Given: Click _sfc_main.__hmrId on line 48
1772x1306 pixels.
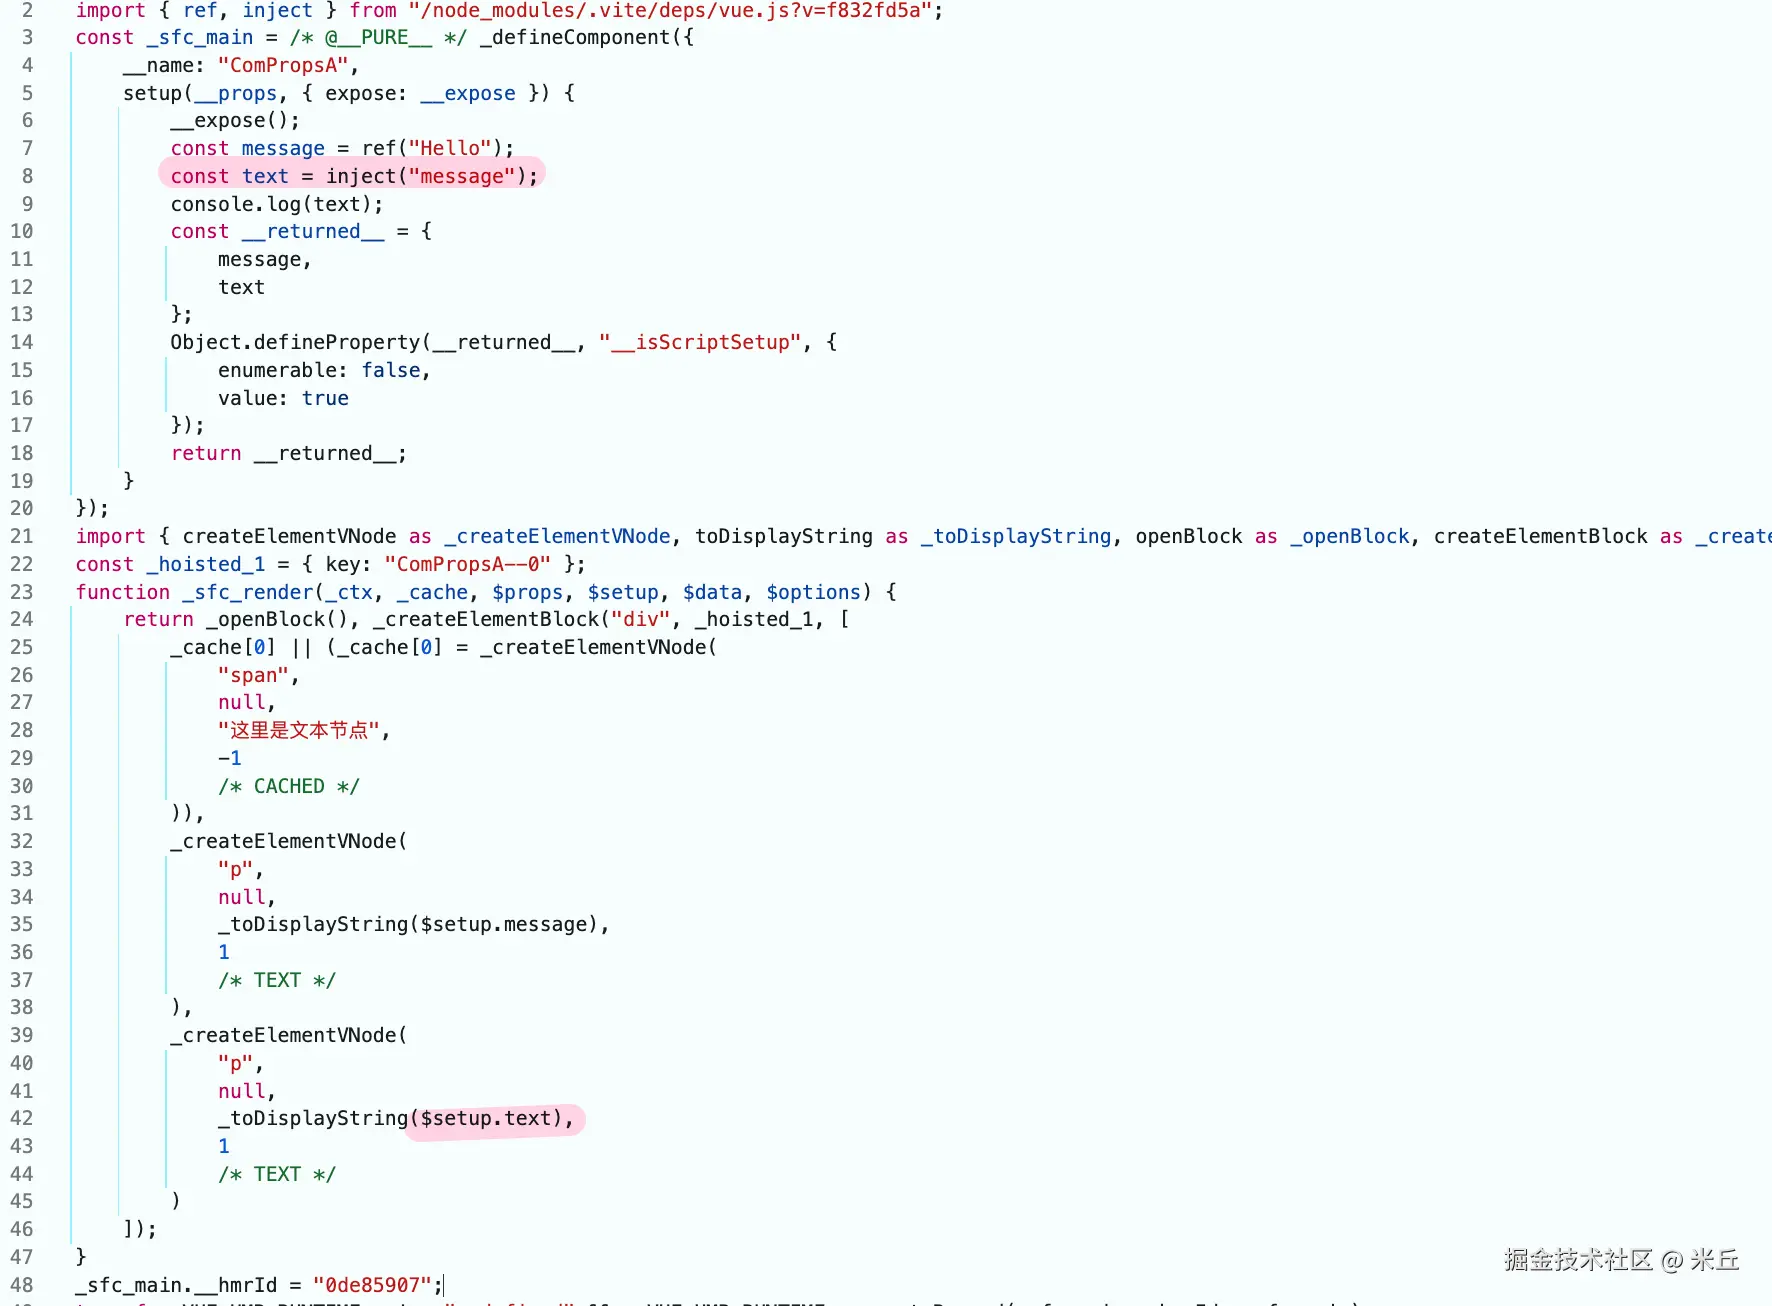Looking at the screenshot, I should click(x=176, y=1285).
